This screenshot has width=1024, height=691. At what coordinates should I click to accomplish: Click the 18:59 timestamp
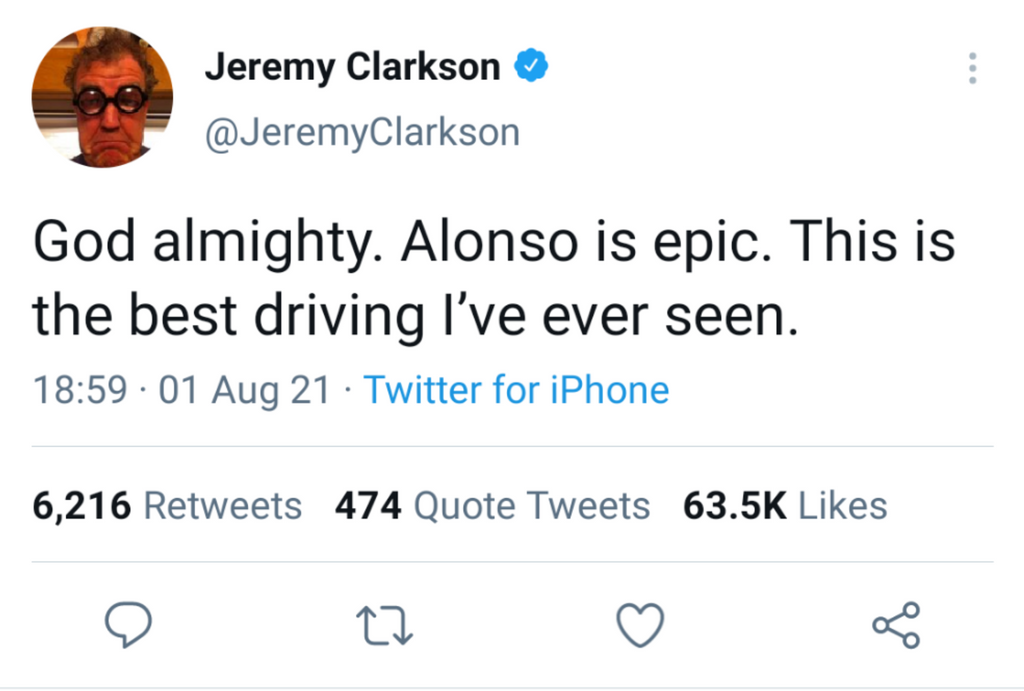[81, 390]
